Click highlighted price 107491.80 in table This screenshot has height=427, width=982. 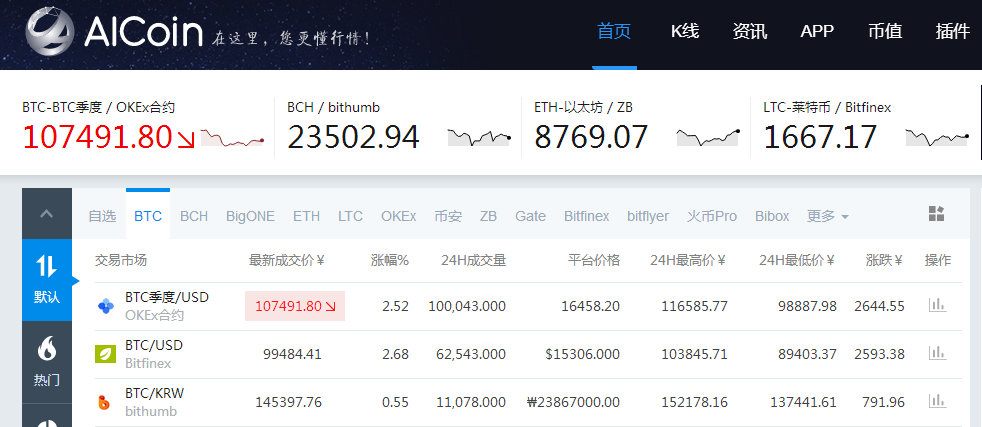[x=295, y=306]
